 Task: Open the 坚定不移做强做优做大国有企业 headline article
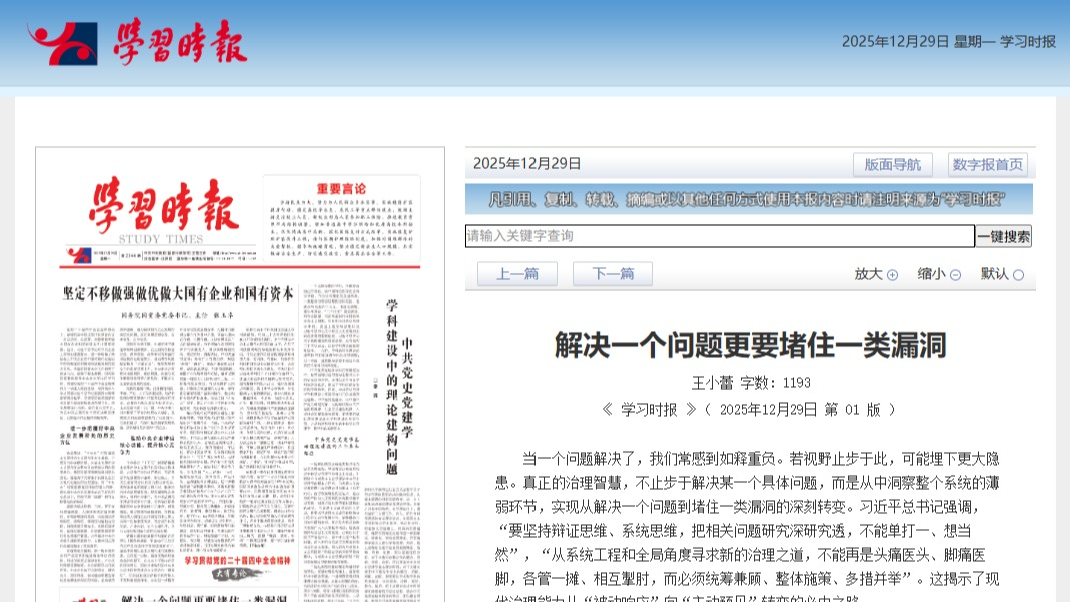pos(178,294)
